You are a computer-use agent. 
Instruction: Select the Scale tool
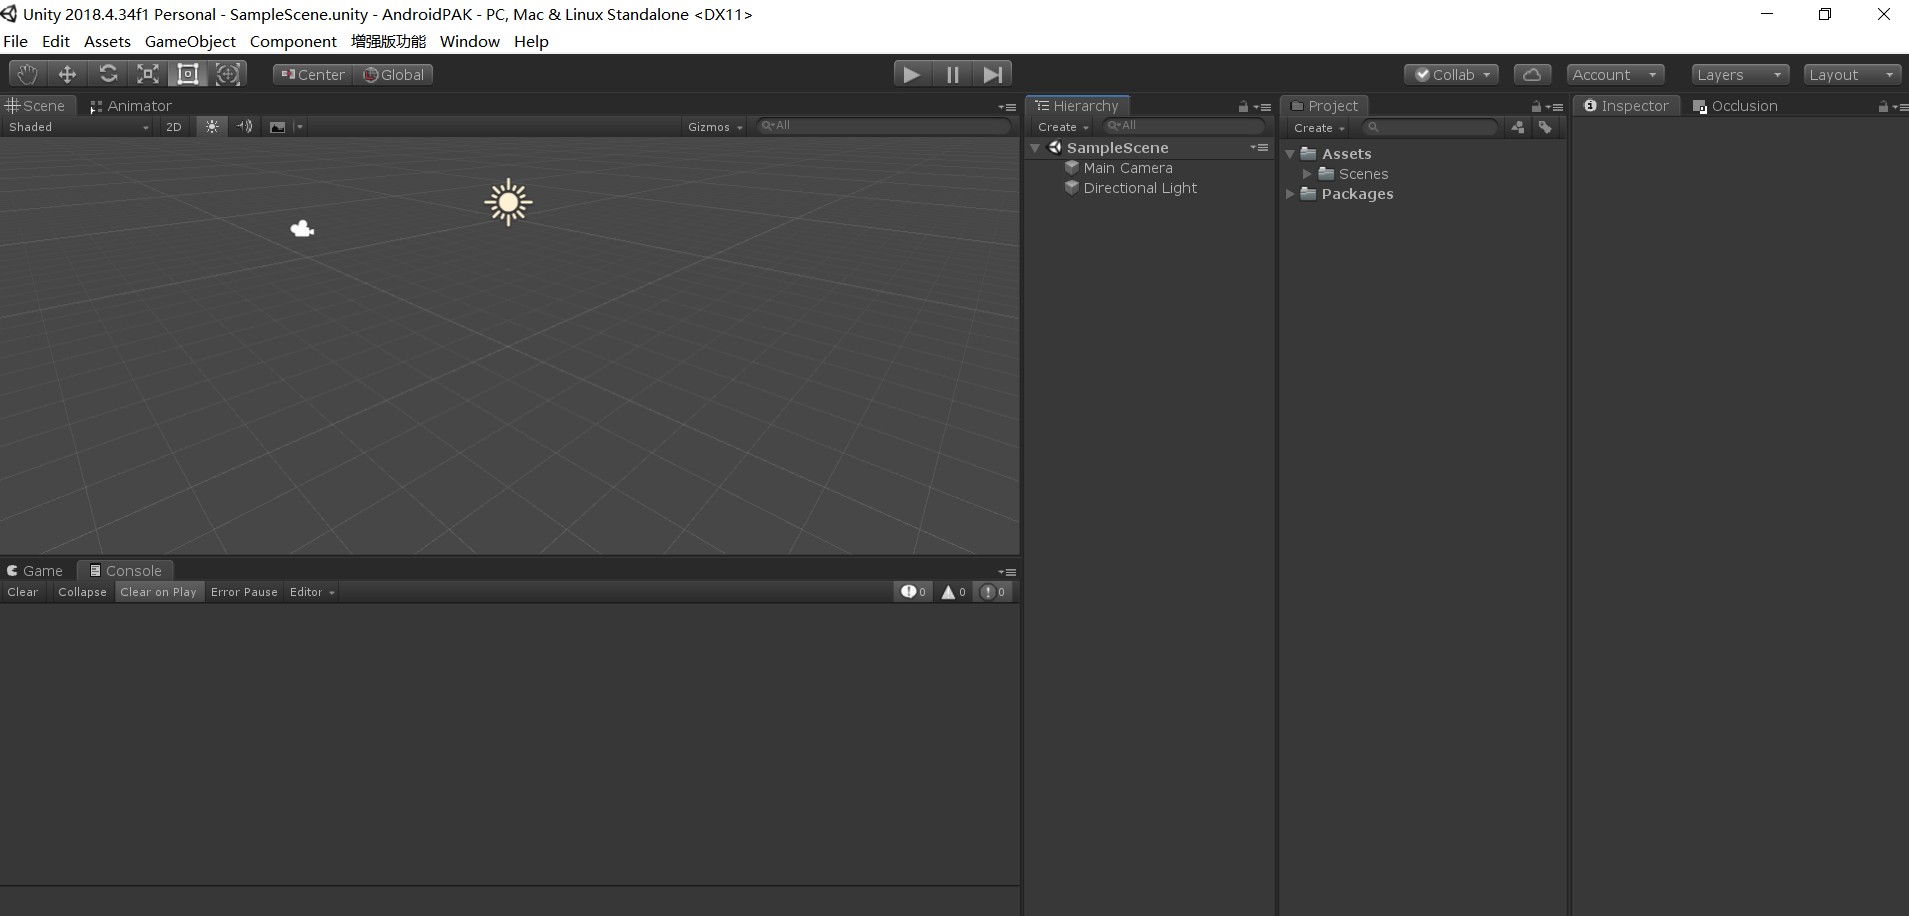point(148,74)
